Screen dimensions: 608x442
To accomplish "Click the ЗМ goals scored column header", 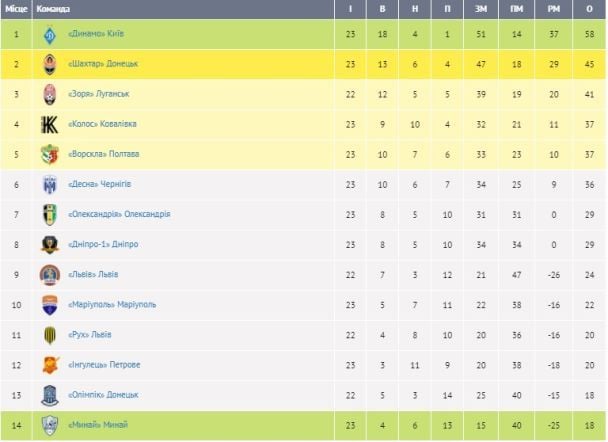I will tap(481, 9).
